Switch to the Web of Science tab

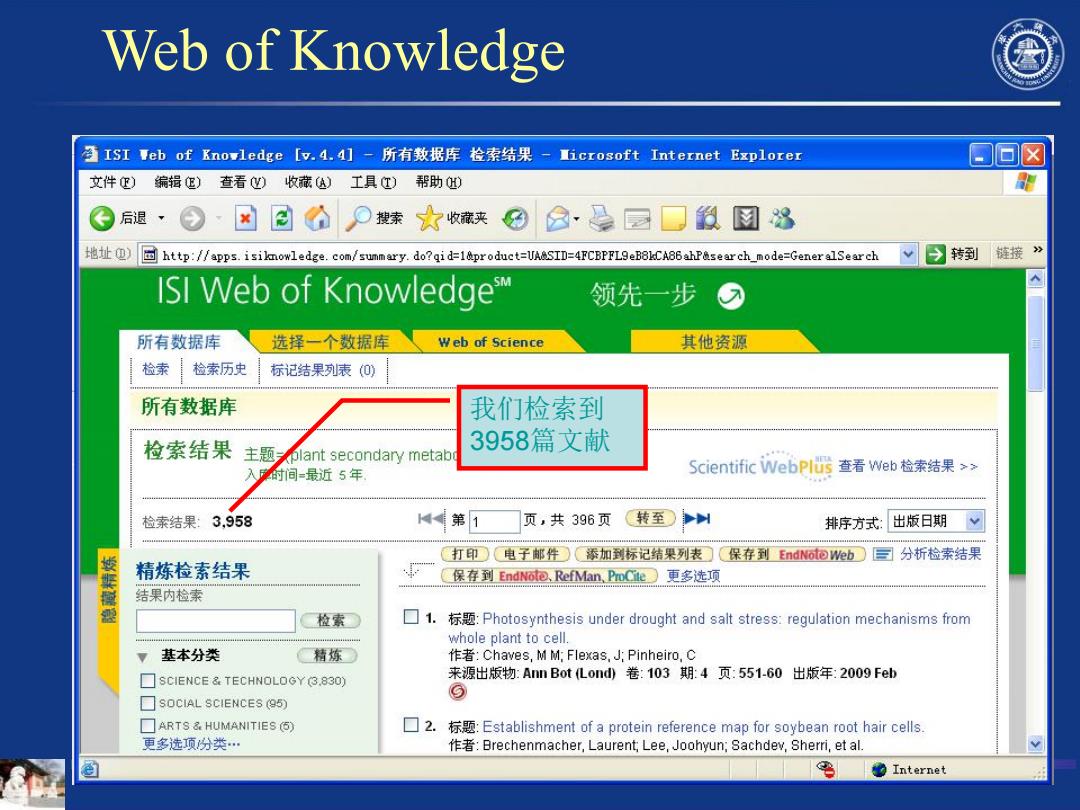(x=490, y=342)
